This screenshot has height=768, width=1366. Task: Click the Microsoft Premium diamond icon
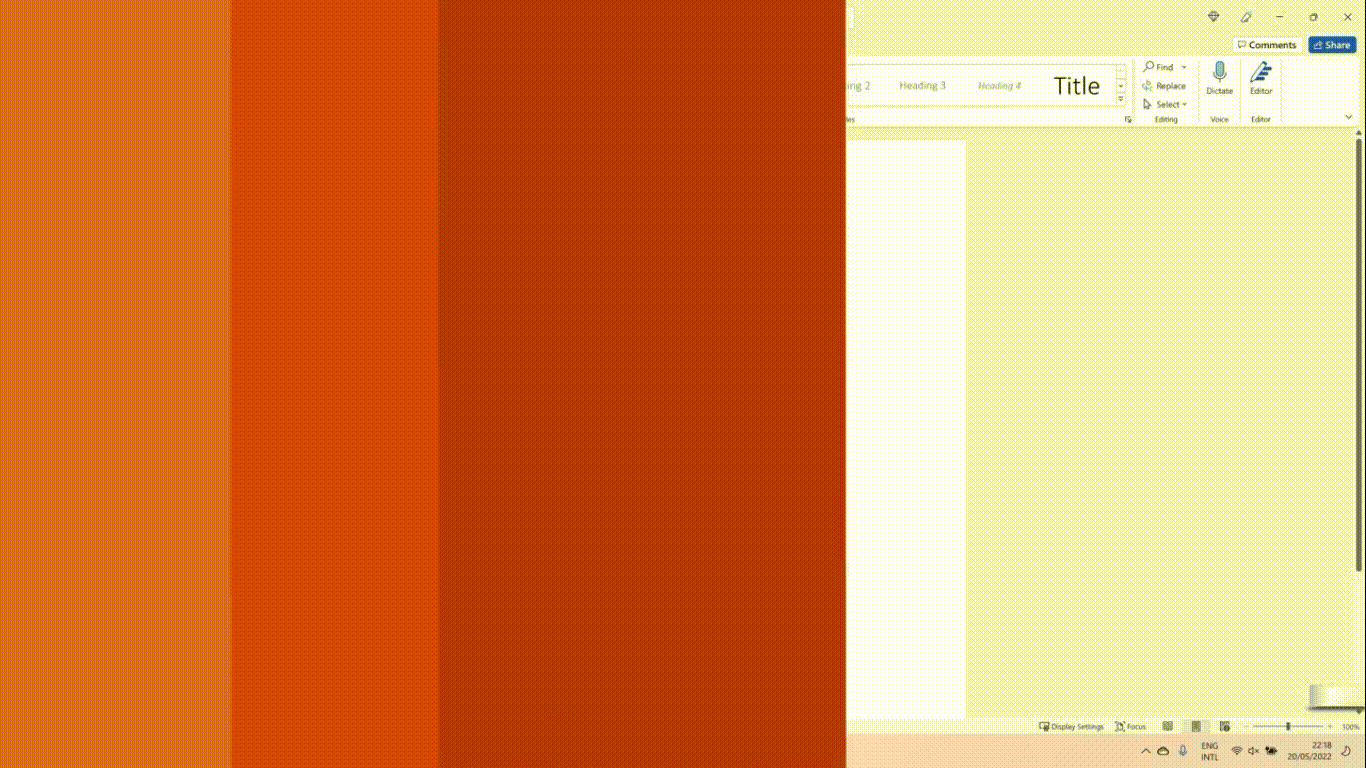pyautogui.click(x=1213, y=17)
